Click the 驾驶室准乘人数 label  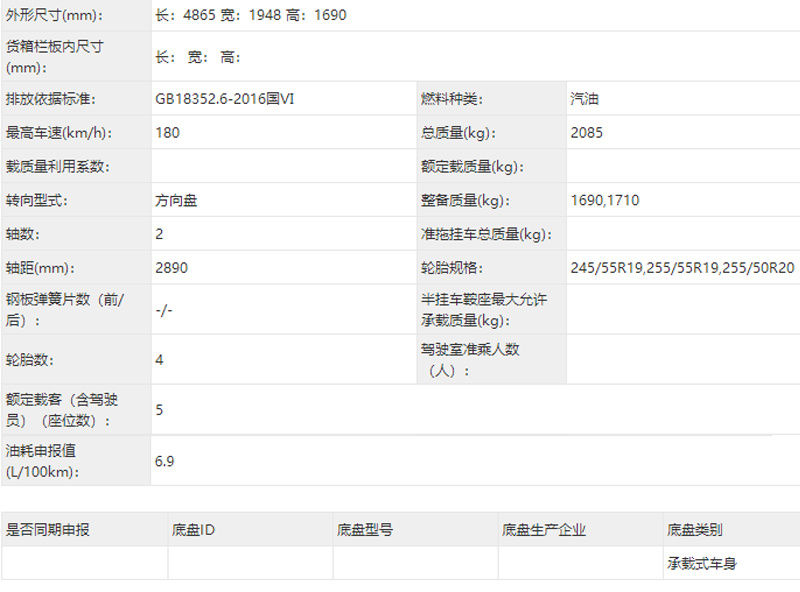click(x=470, y=360)
